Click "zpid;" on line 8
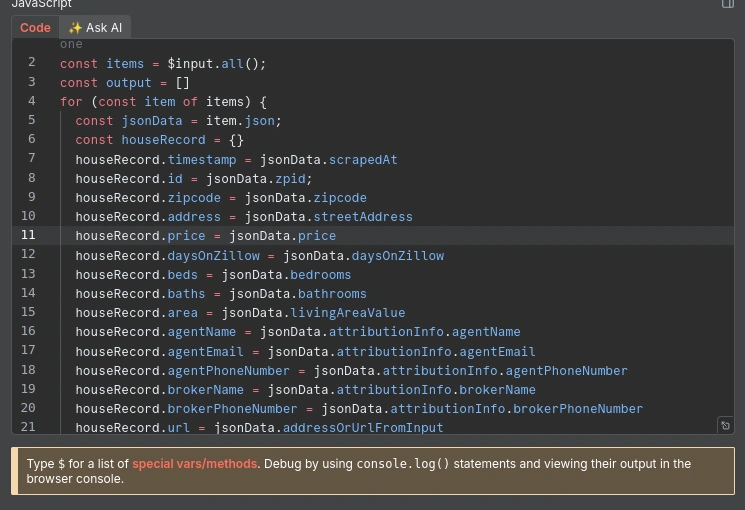 click(294, 179)
